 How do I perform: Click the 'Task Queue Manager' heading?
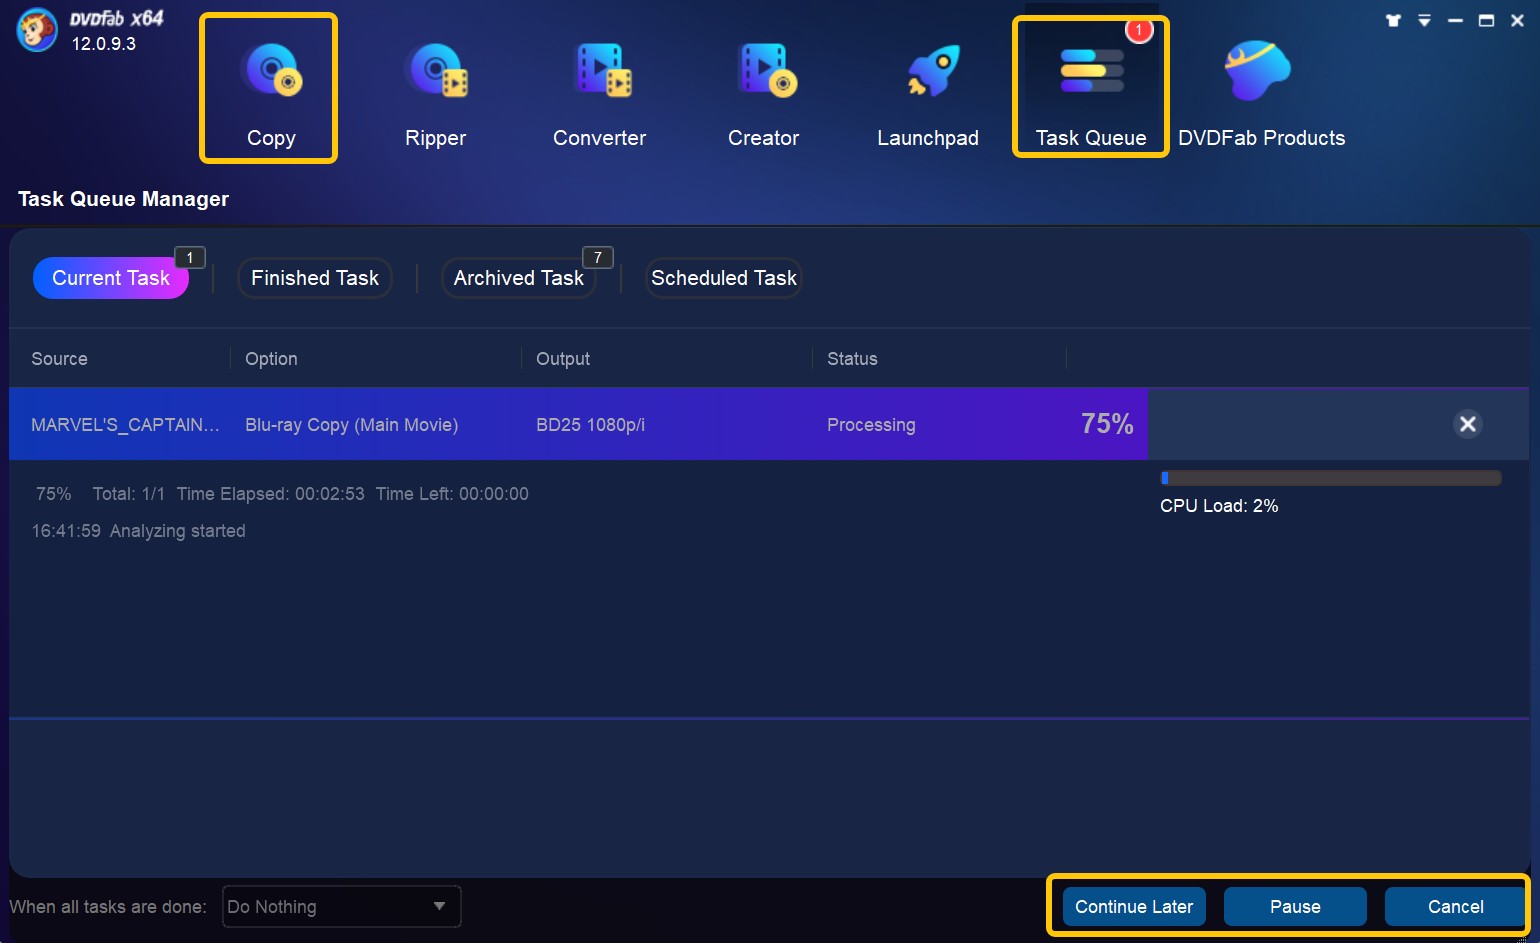(124, 199)
